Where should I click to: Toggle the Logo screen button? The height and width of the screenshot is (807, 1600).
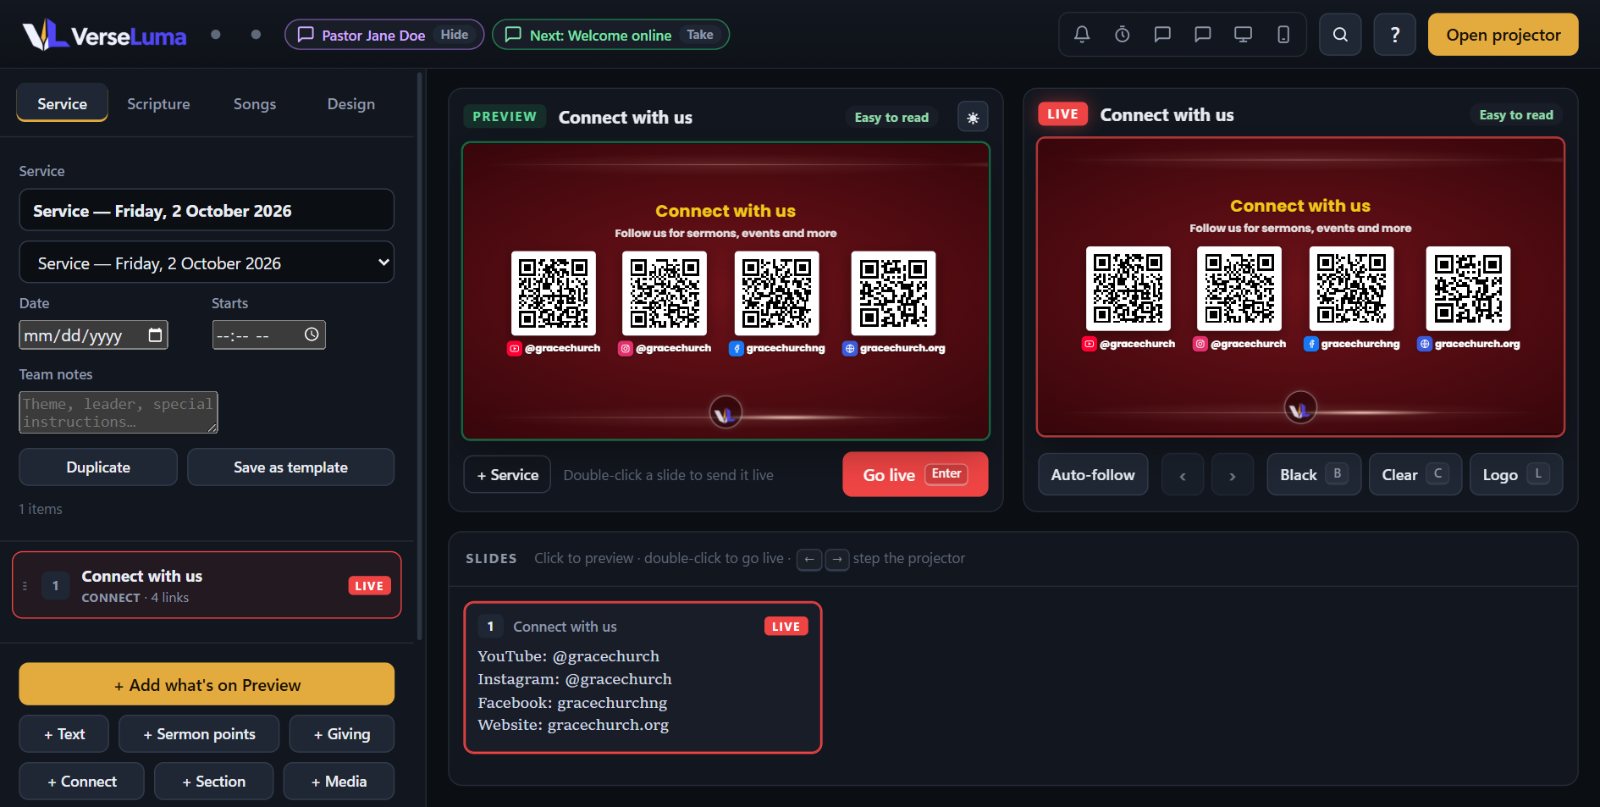click(x=1516, y=475)
